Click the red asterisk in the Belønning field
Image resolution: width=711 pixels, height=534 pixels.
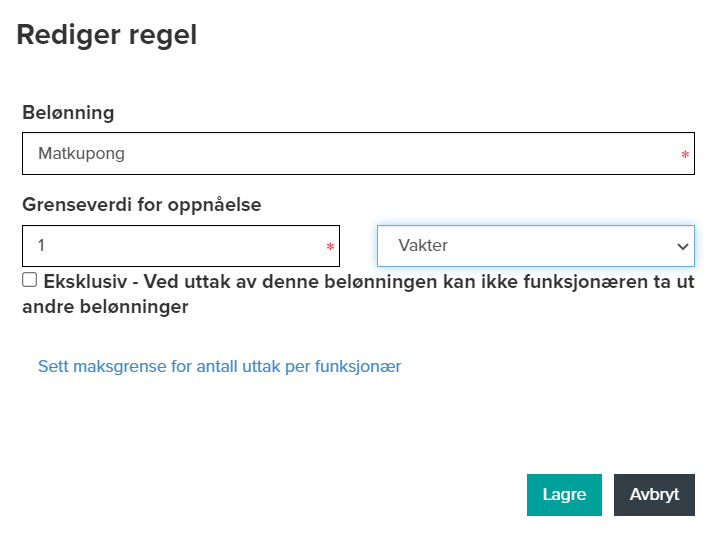point(685,156)
